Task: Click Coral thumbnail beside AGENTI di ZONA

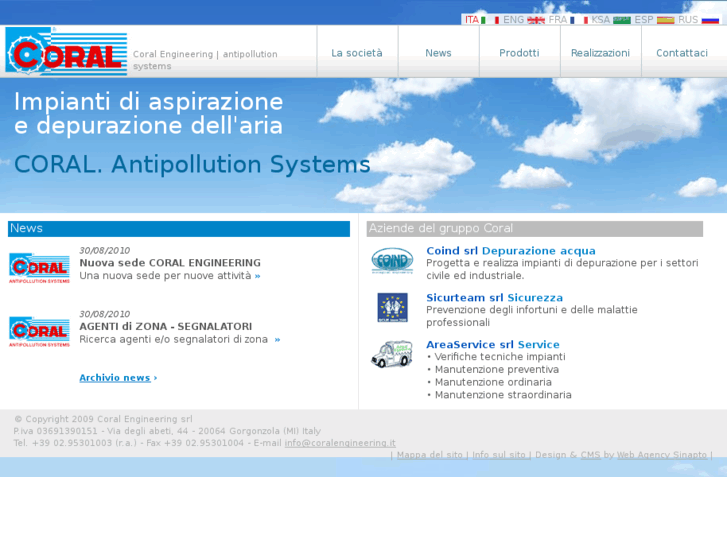Action: (x=39, y=332)
